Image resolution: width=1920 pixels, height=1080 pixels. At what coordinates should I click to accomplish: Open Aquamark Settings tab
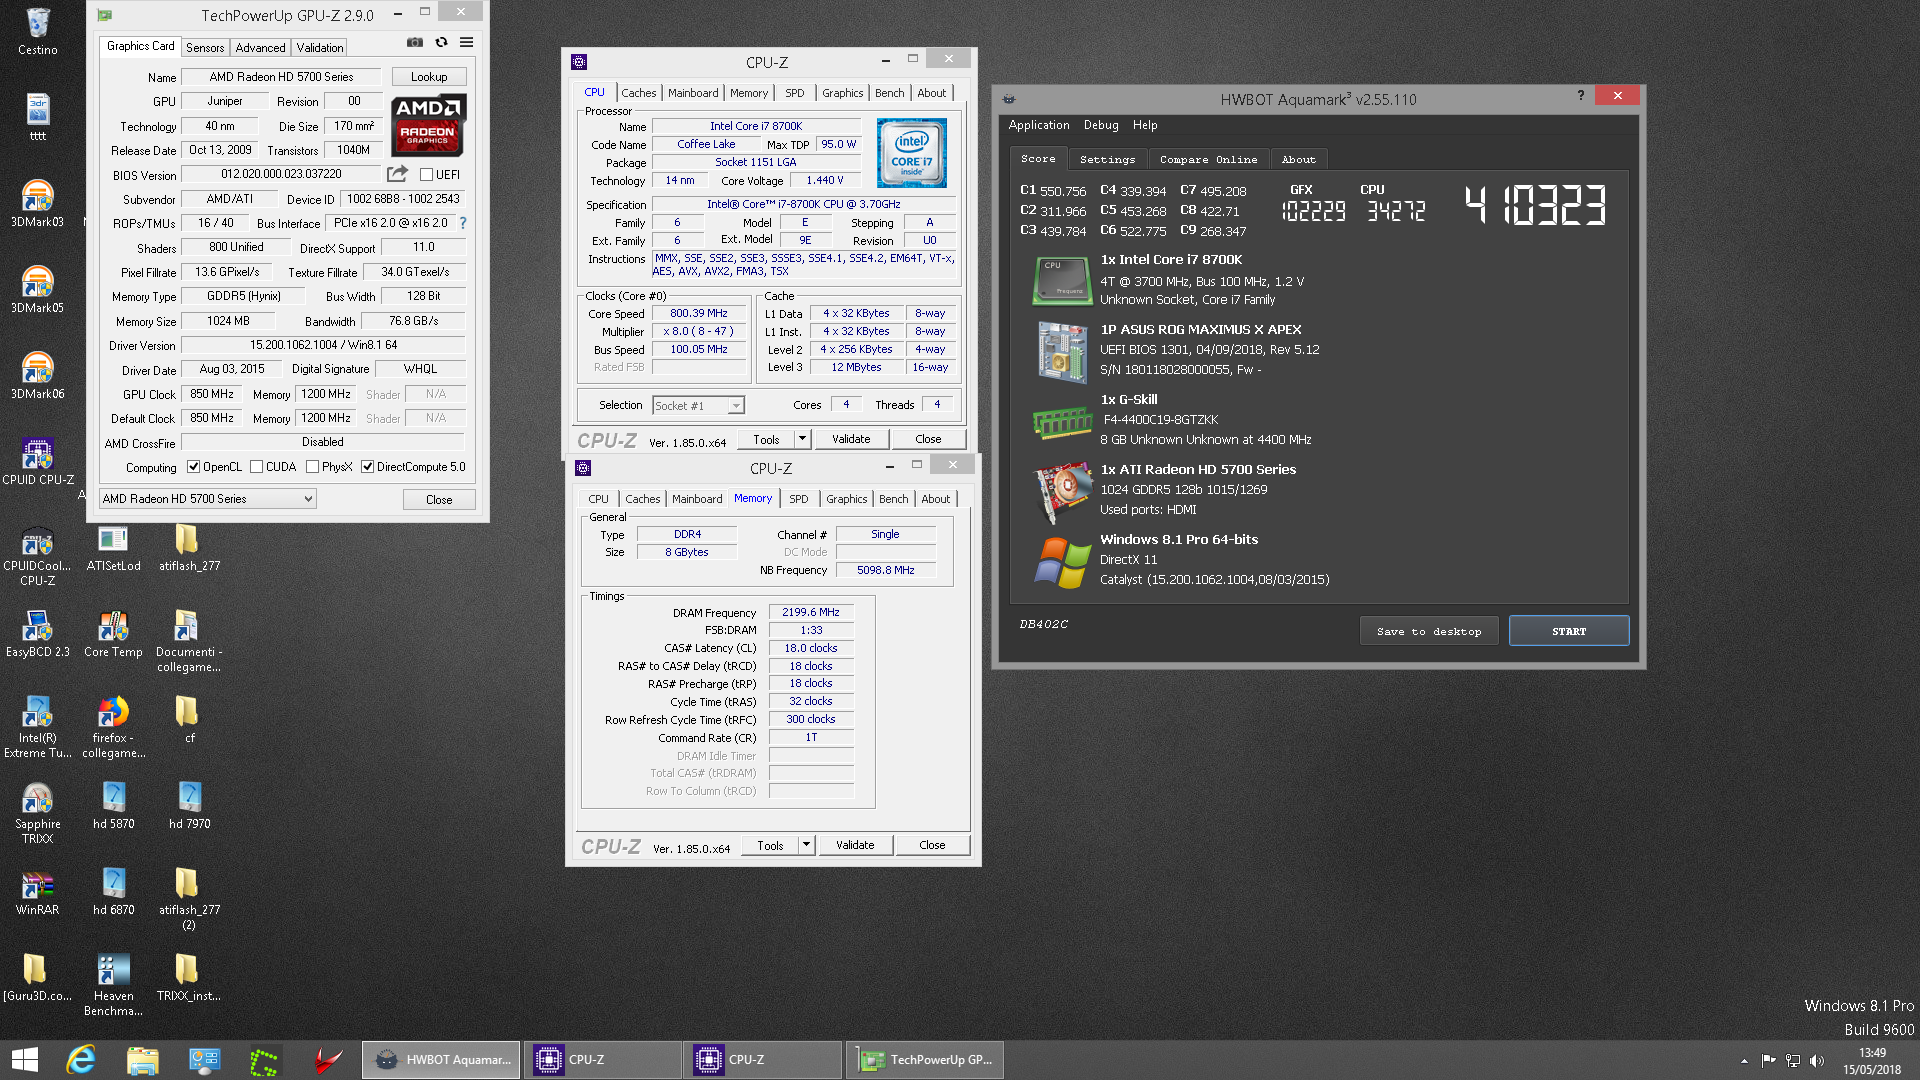tap(1107, 159)
